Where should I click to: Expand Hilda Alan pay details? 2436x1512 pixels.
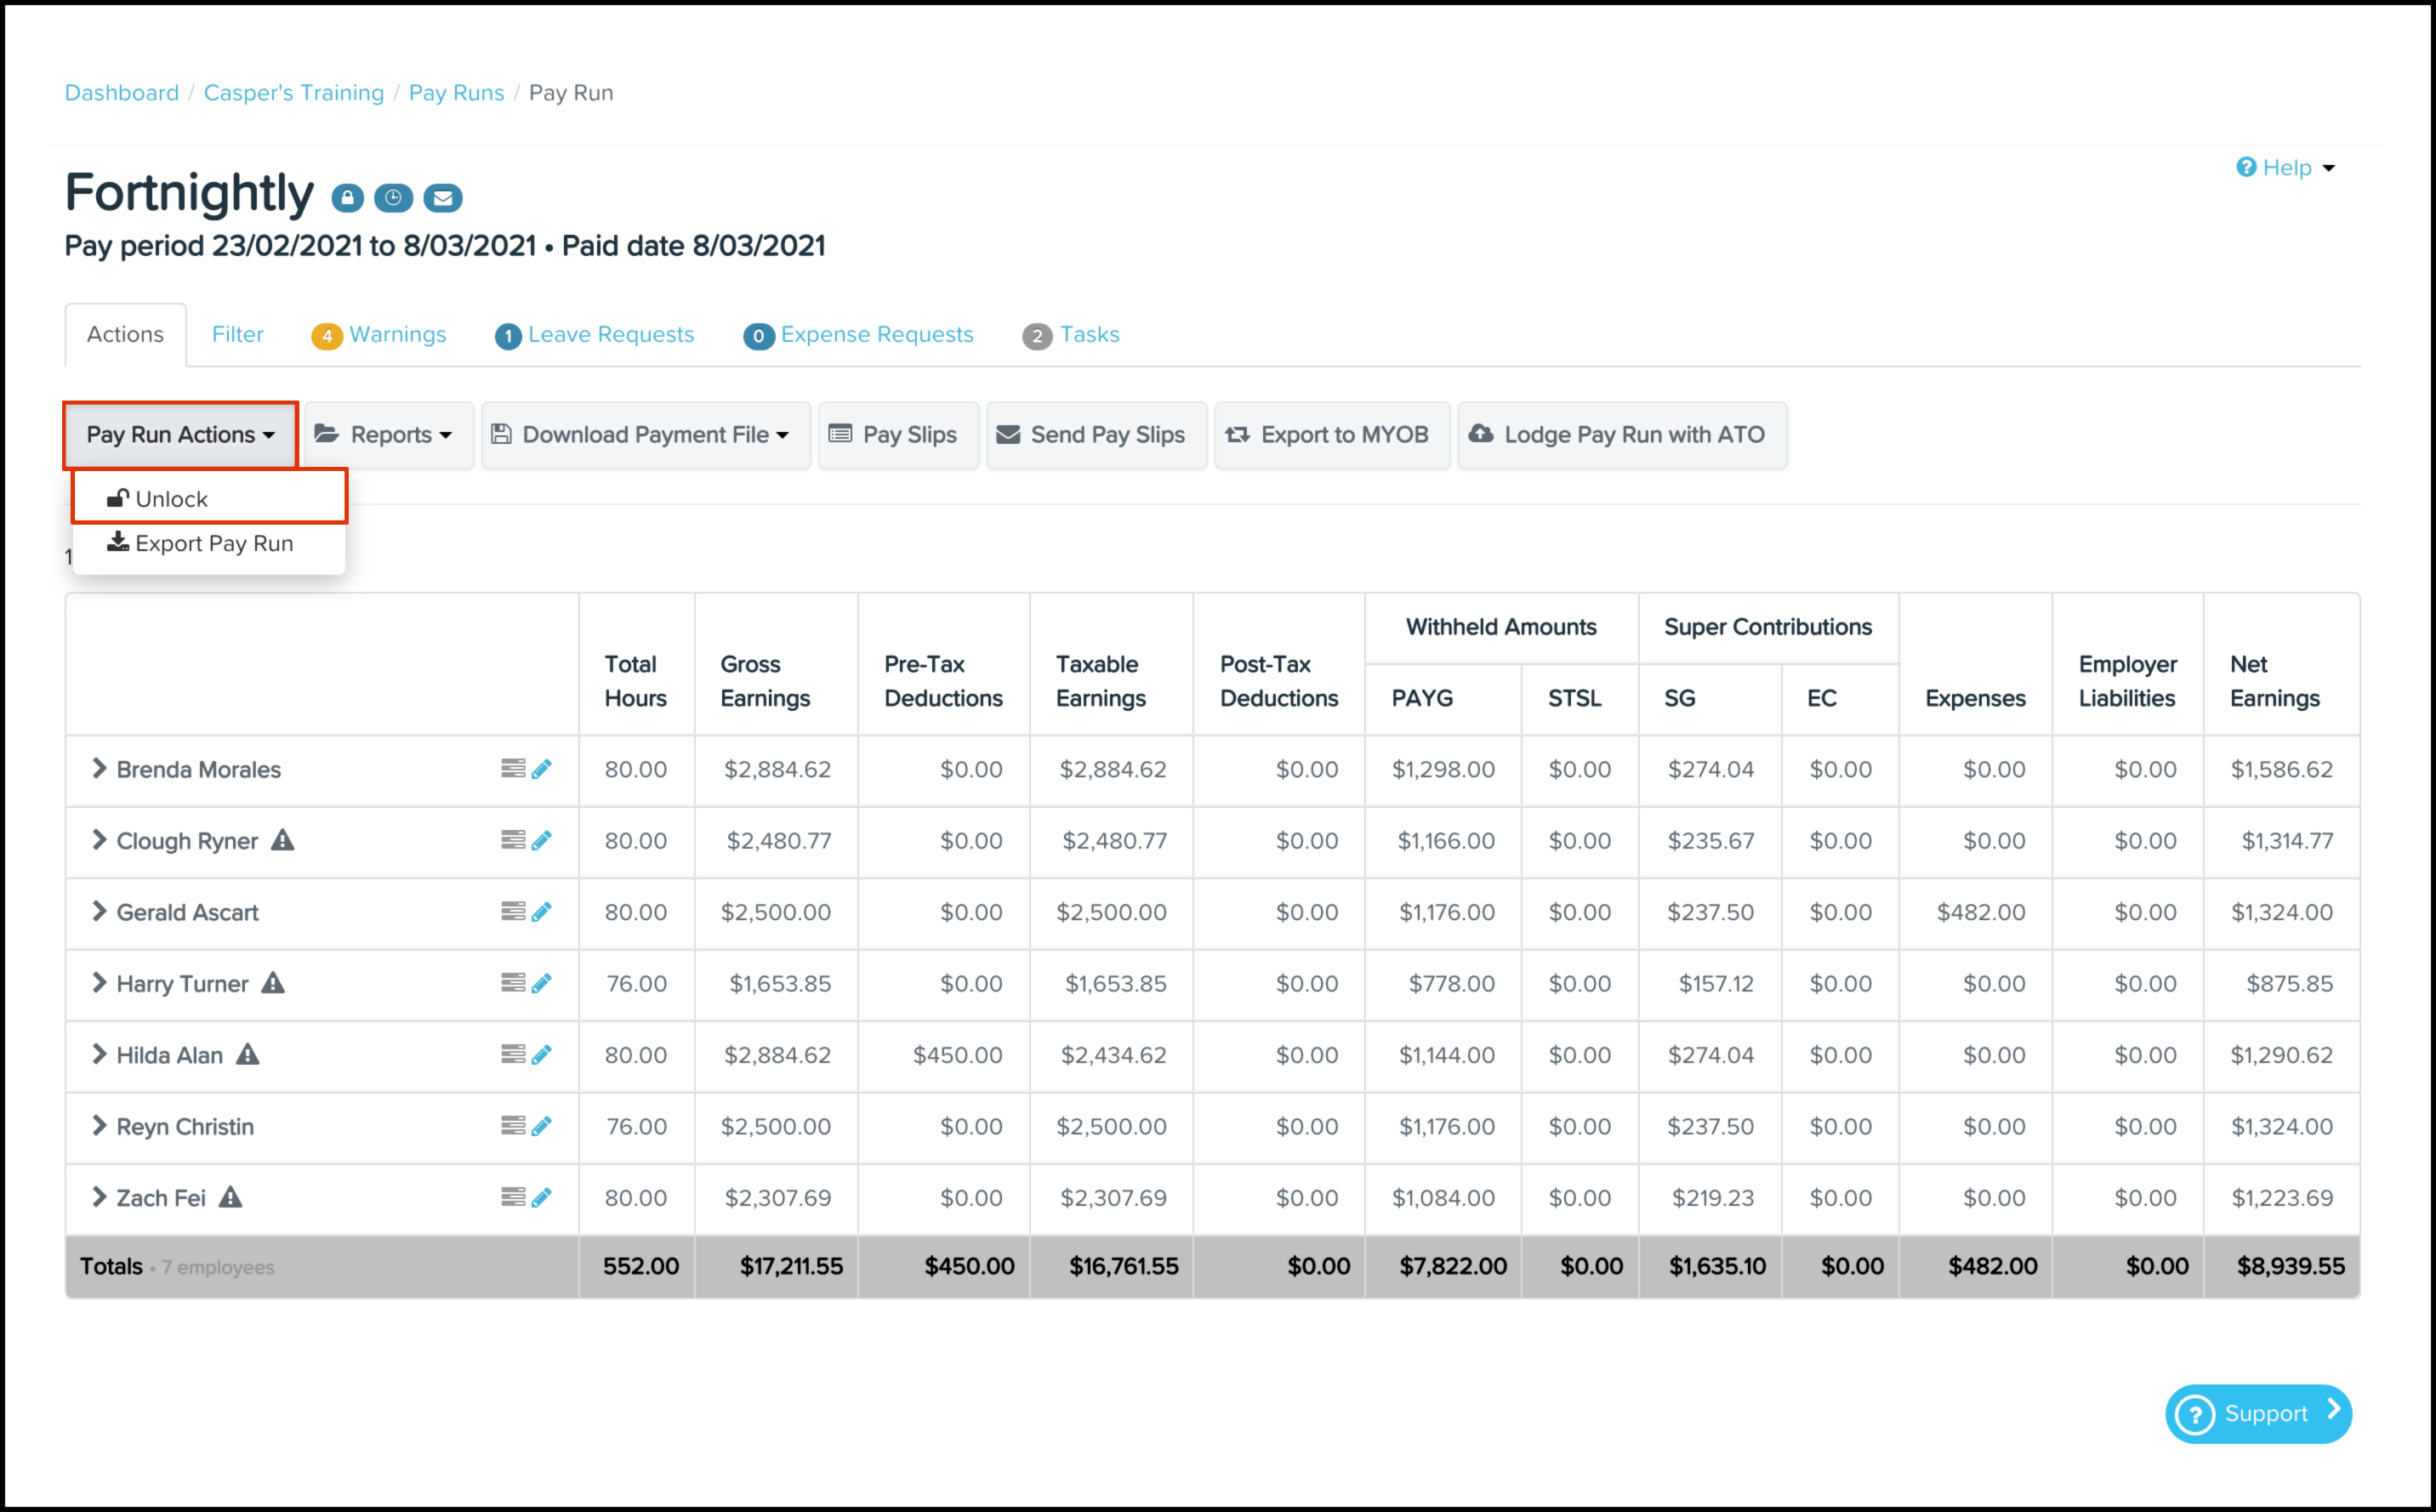click(99, 1054)
